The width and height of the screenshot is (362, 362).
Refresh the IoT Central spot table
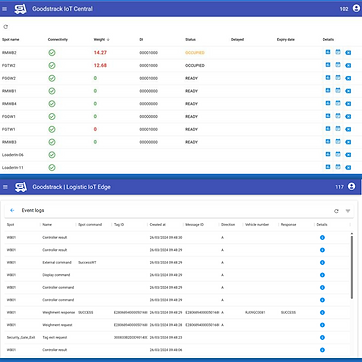point(5,27)
